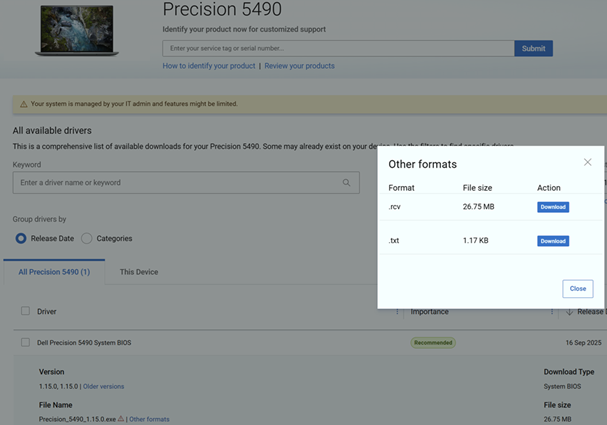The height and width of the screenshot is (425, 607).
Task: Click the warning icon in the IT admin banner
Action: (x=23, y=104)
